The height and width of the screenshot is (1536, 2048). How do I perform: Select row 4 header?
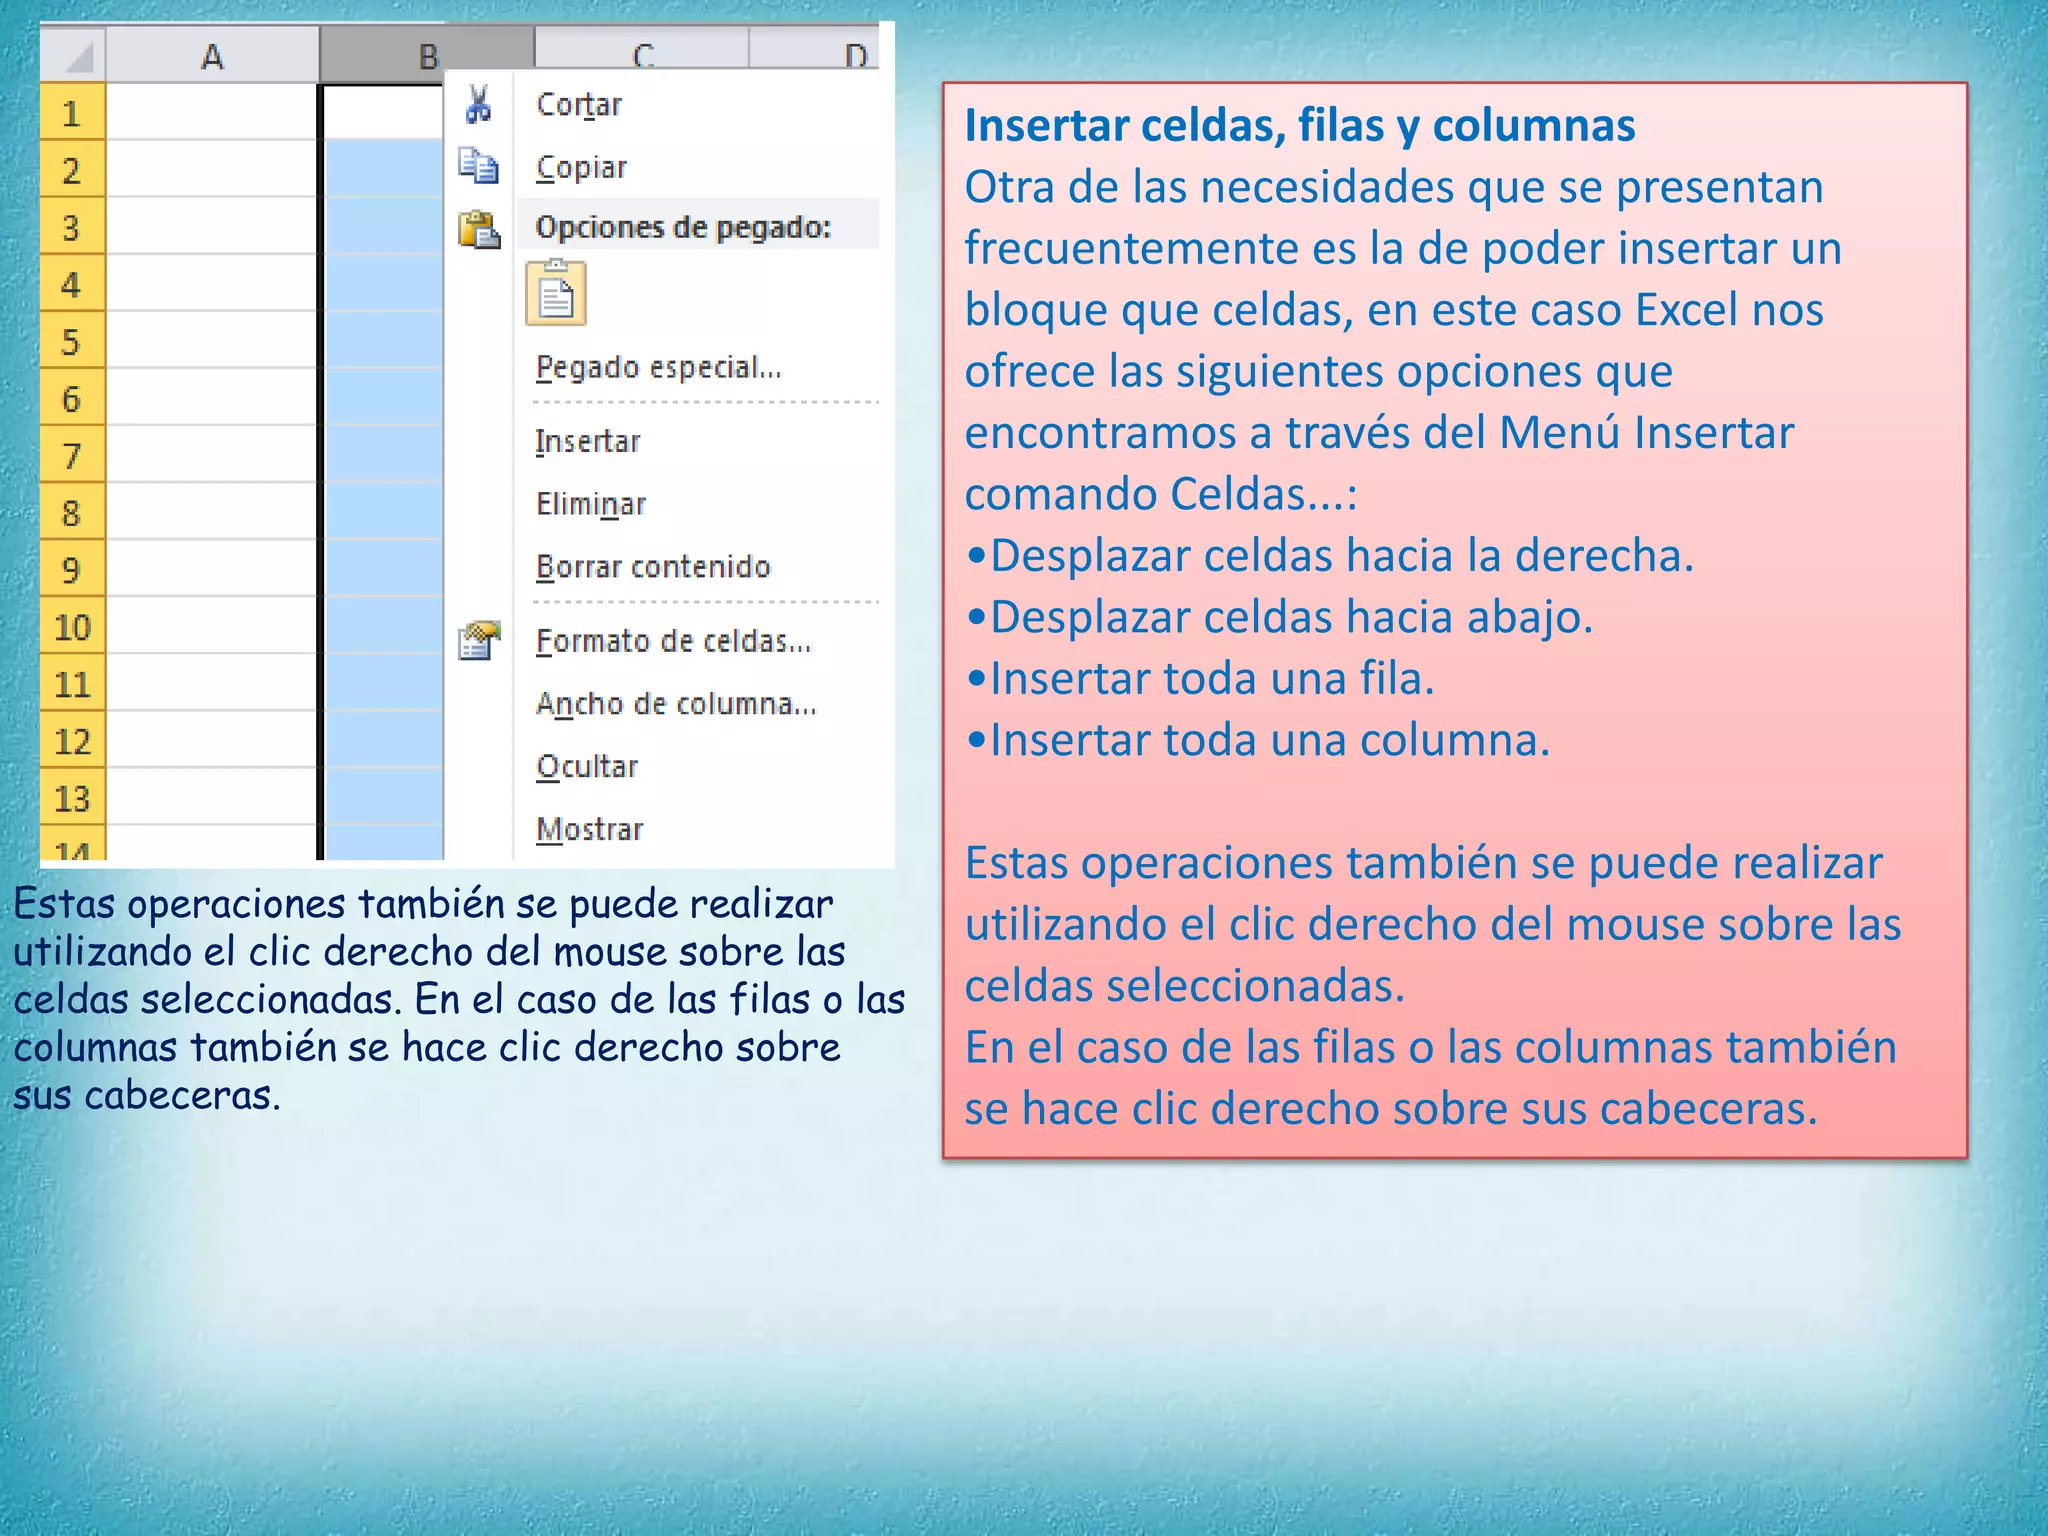pyautogui.click(x=72, y=284)
